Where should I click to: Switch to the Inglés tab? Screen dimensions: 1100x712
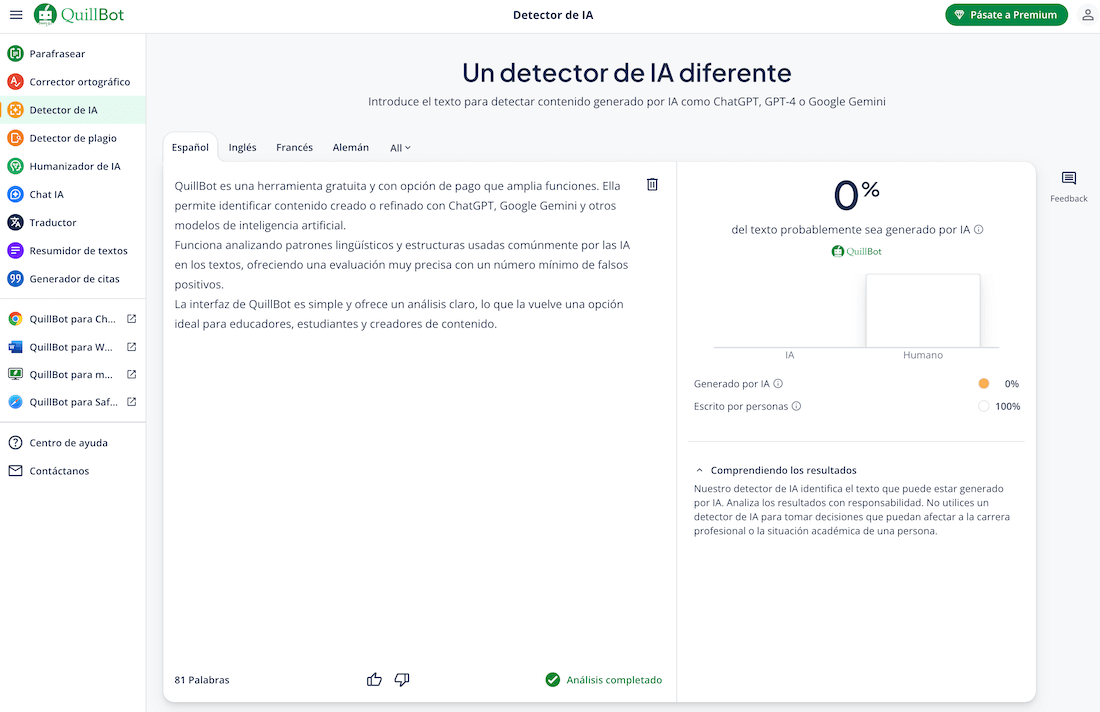coord(242,147)
